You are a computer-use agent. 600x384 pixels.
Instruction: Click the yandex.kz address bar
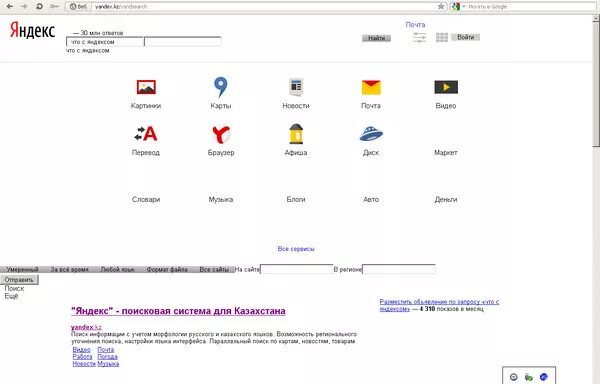point(264,7)
